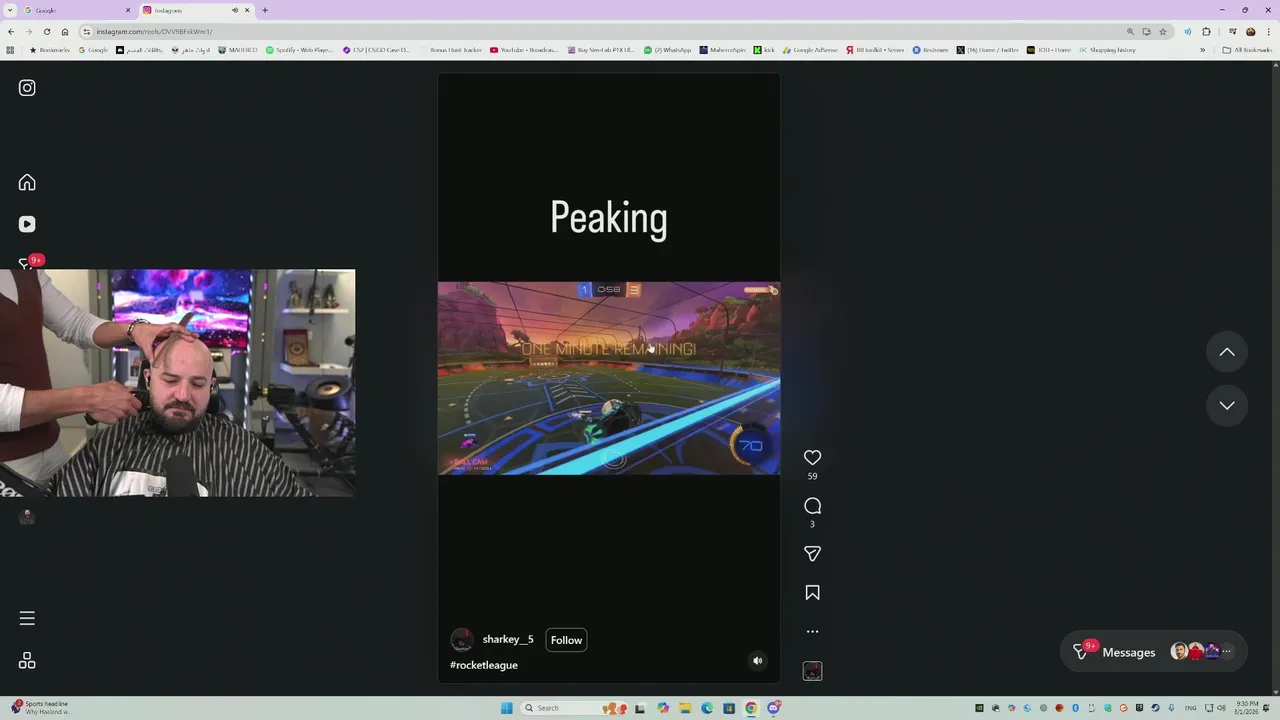
Task: Bookmark this page with star icon
Action: pos(1162,31)
